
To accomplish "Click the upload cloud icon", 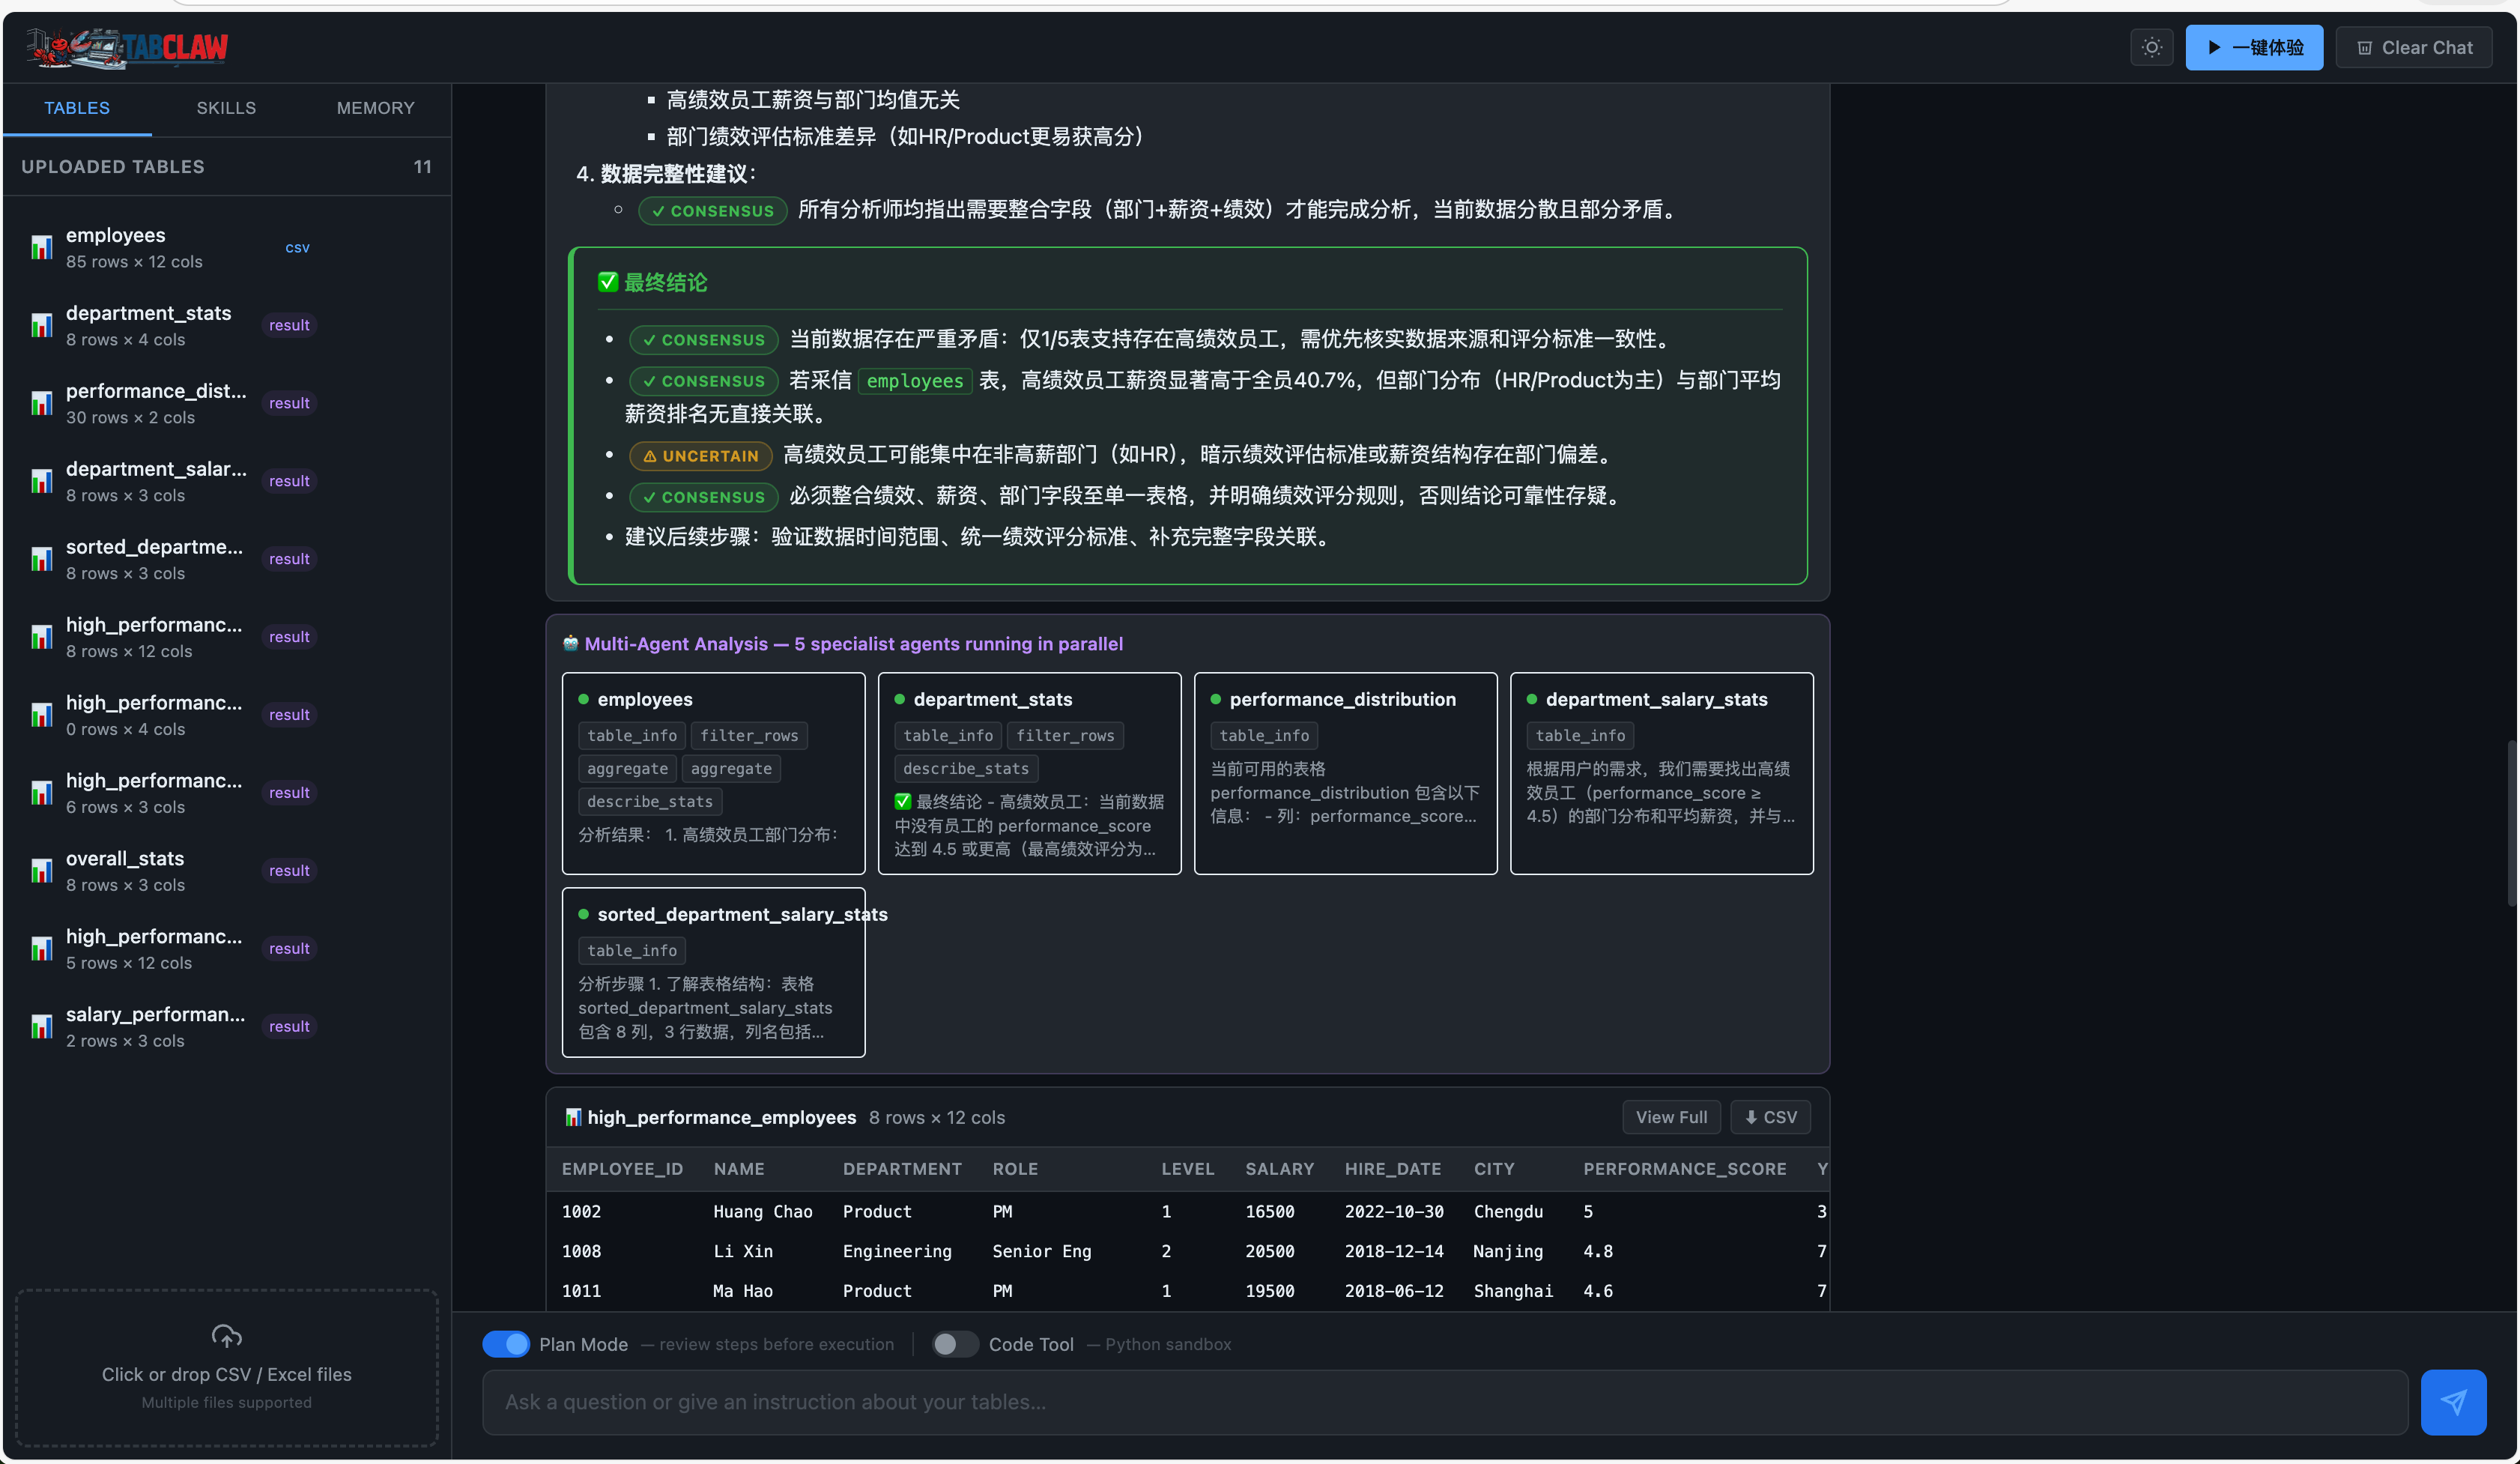I will (227, 1336).
